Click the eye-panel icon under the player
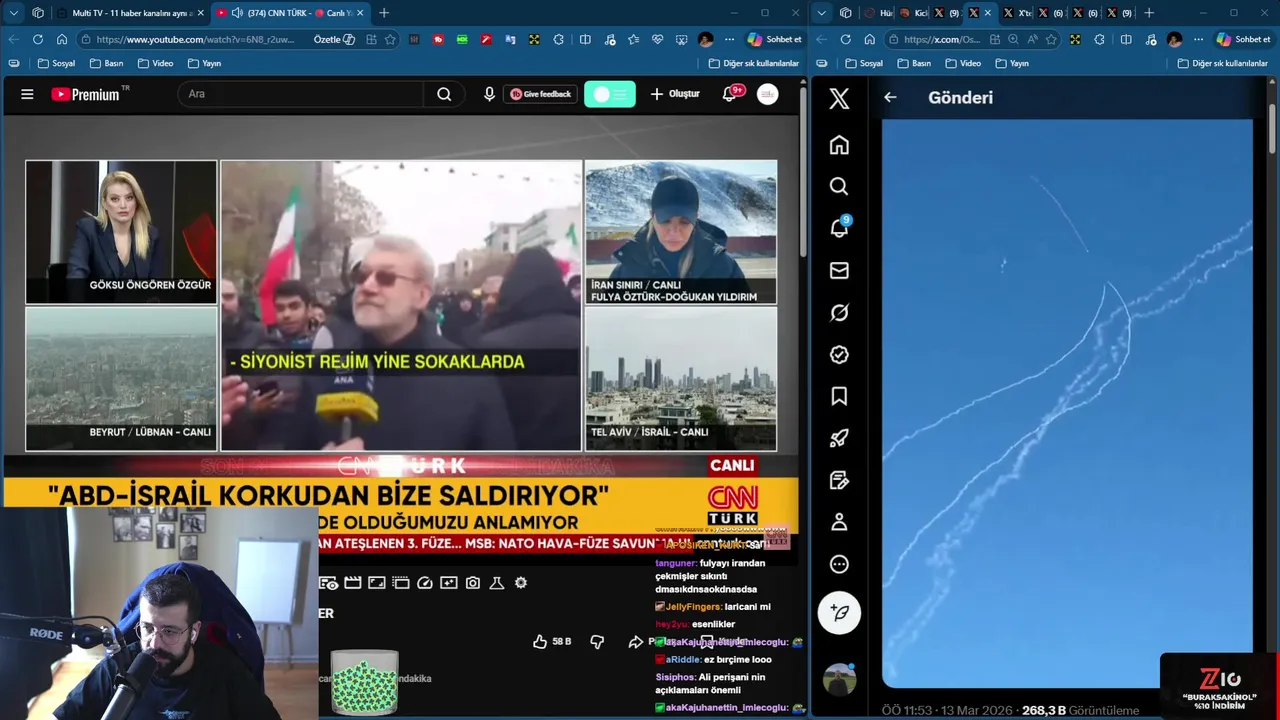Image resolution: width=1280 pixels, height=720 pixels. point(329,582)
